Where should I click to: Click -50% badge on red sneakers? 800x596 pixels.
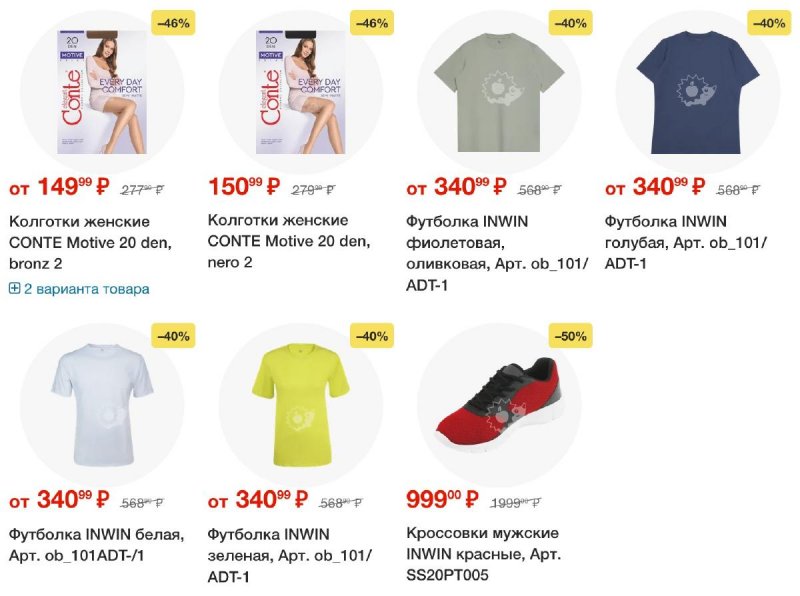[x=570, y=336]
